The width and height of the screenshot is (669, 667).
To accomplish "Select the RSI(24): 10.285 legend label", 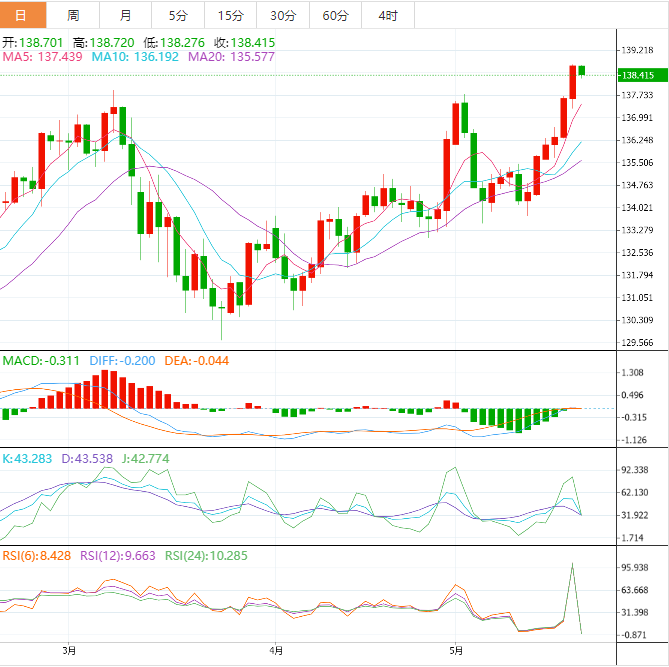I will [x=204, y=555].
